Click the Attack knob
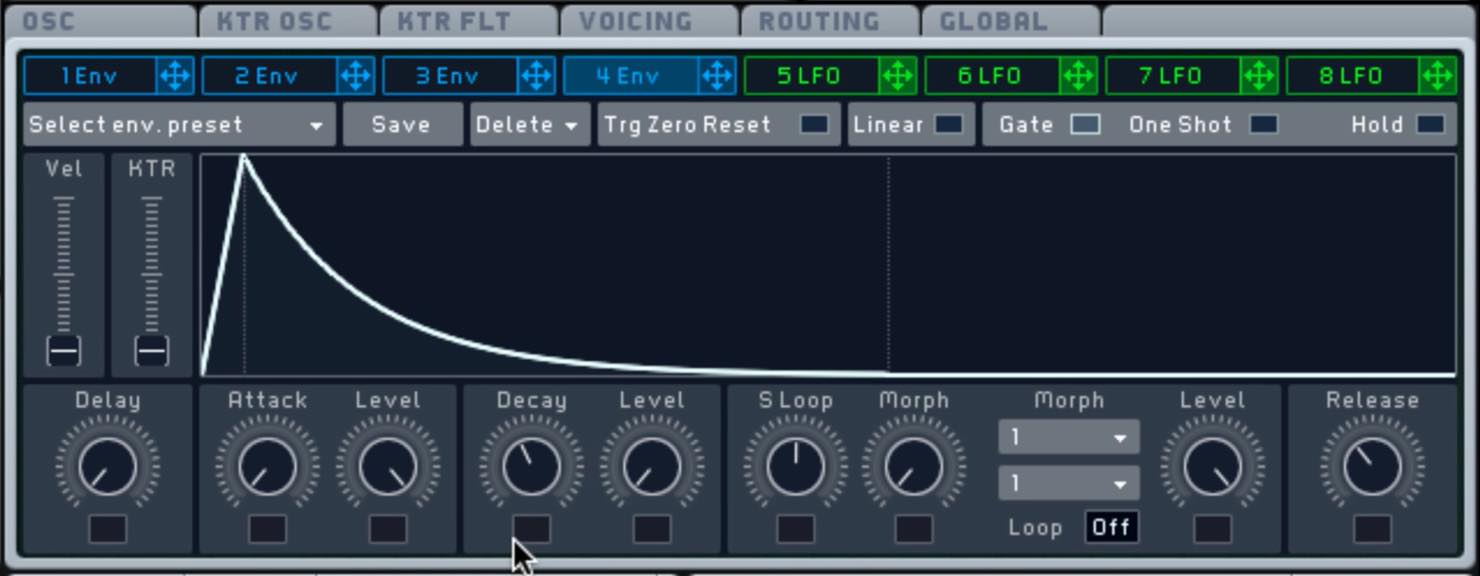This screenshot has height=576, width=1480. coord(267,466)
